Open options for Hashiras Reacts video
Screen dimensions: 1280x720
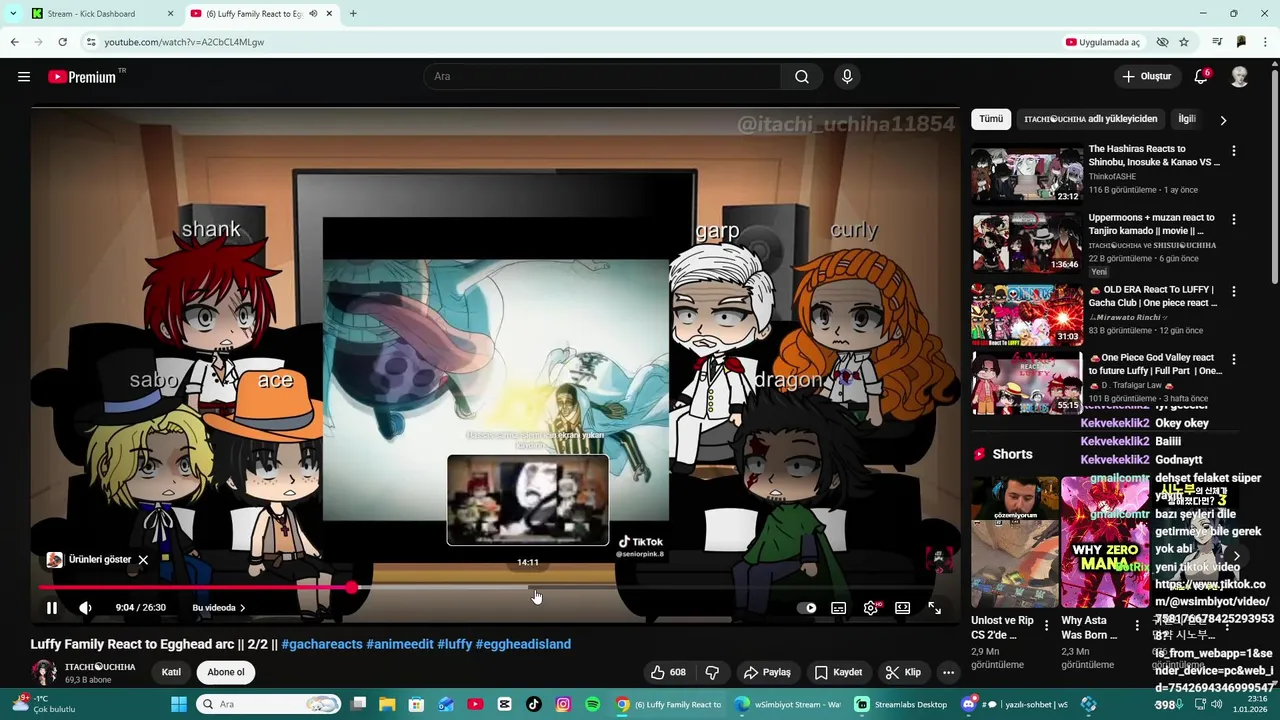pyautogui.click(x=1233, y=151)
